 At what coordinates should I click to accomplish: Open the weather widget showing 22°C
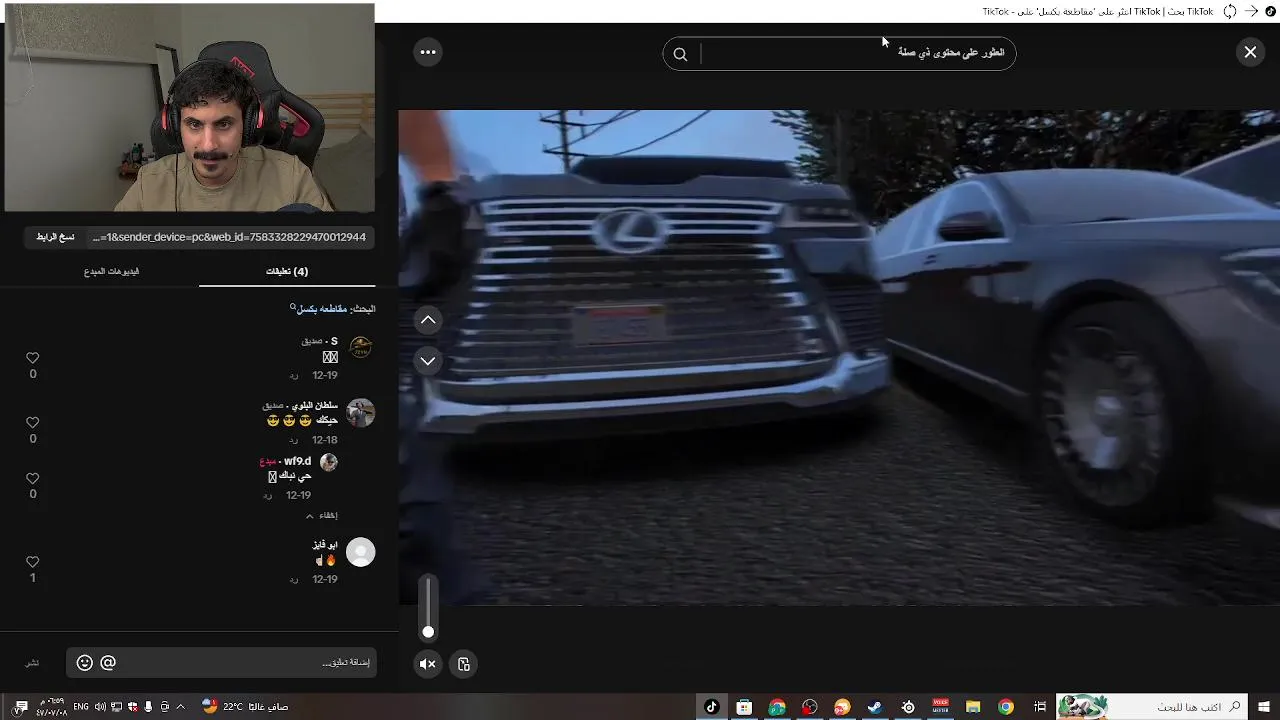coord(245,707)
